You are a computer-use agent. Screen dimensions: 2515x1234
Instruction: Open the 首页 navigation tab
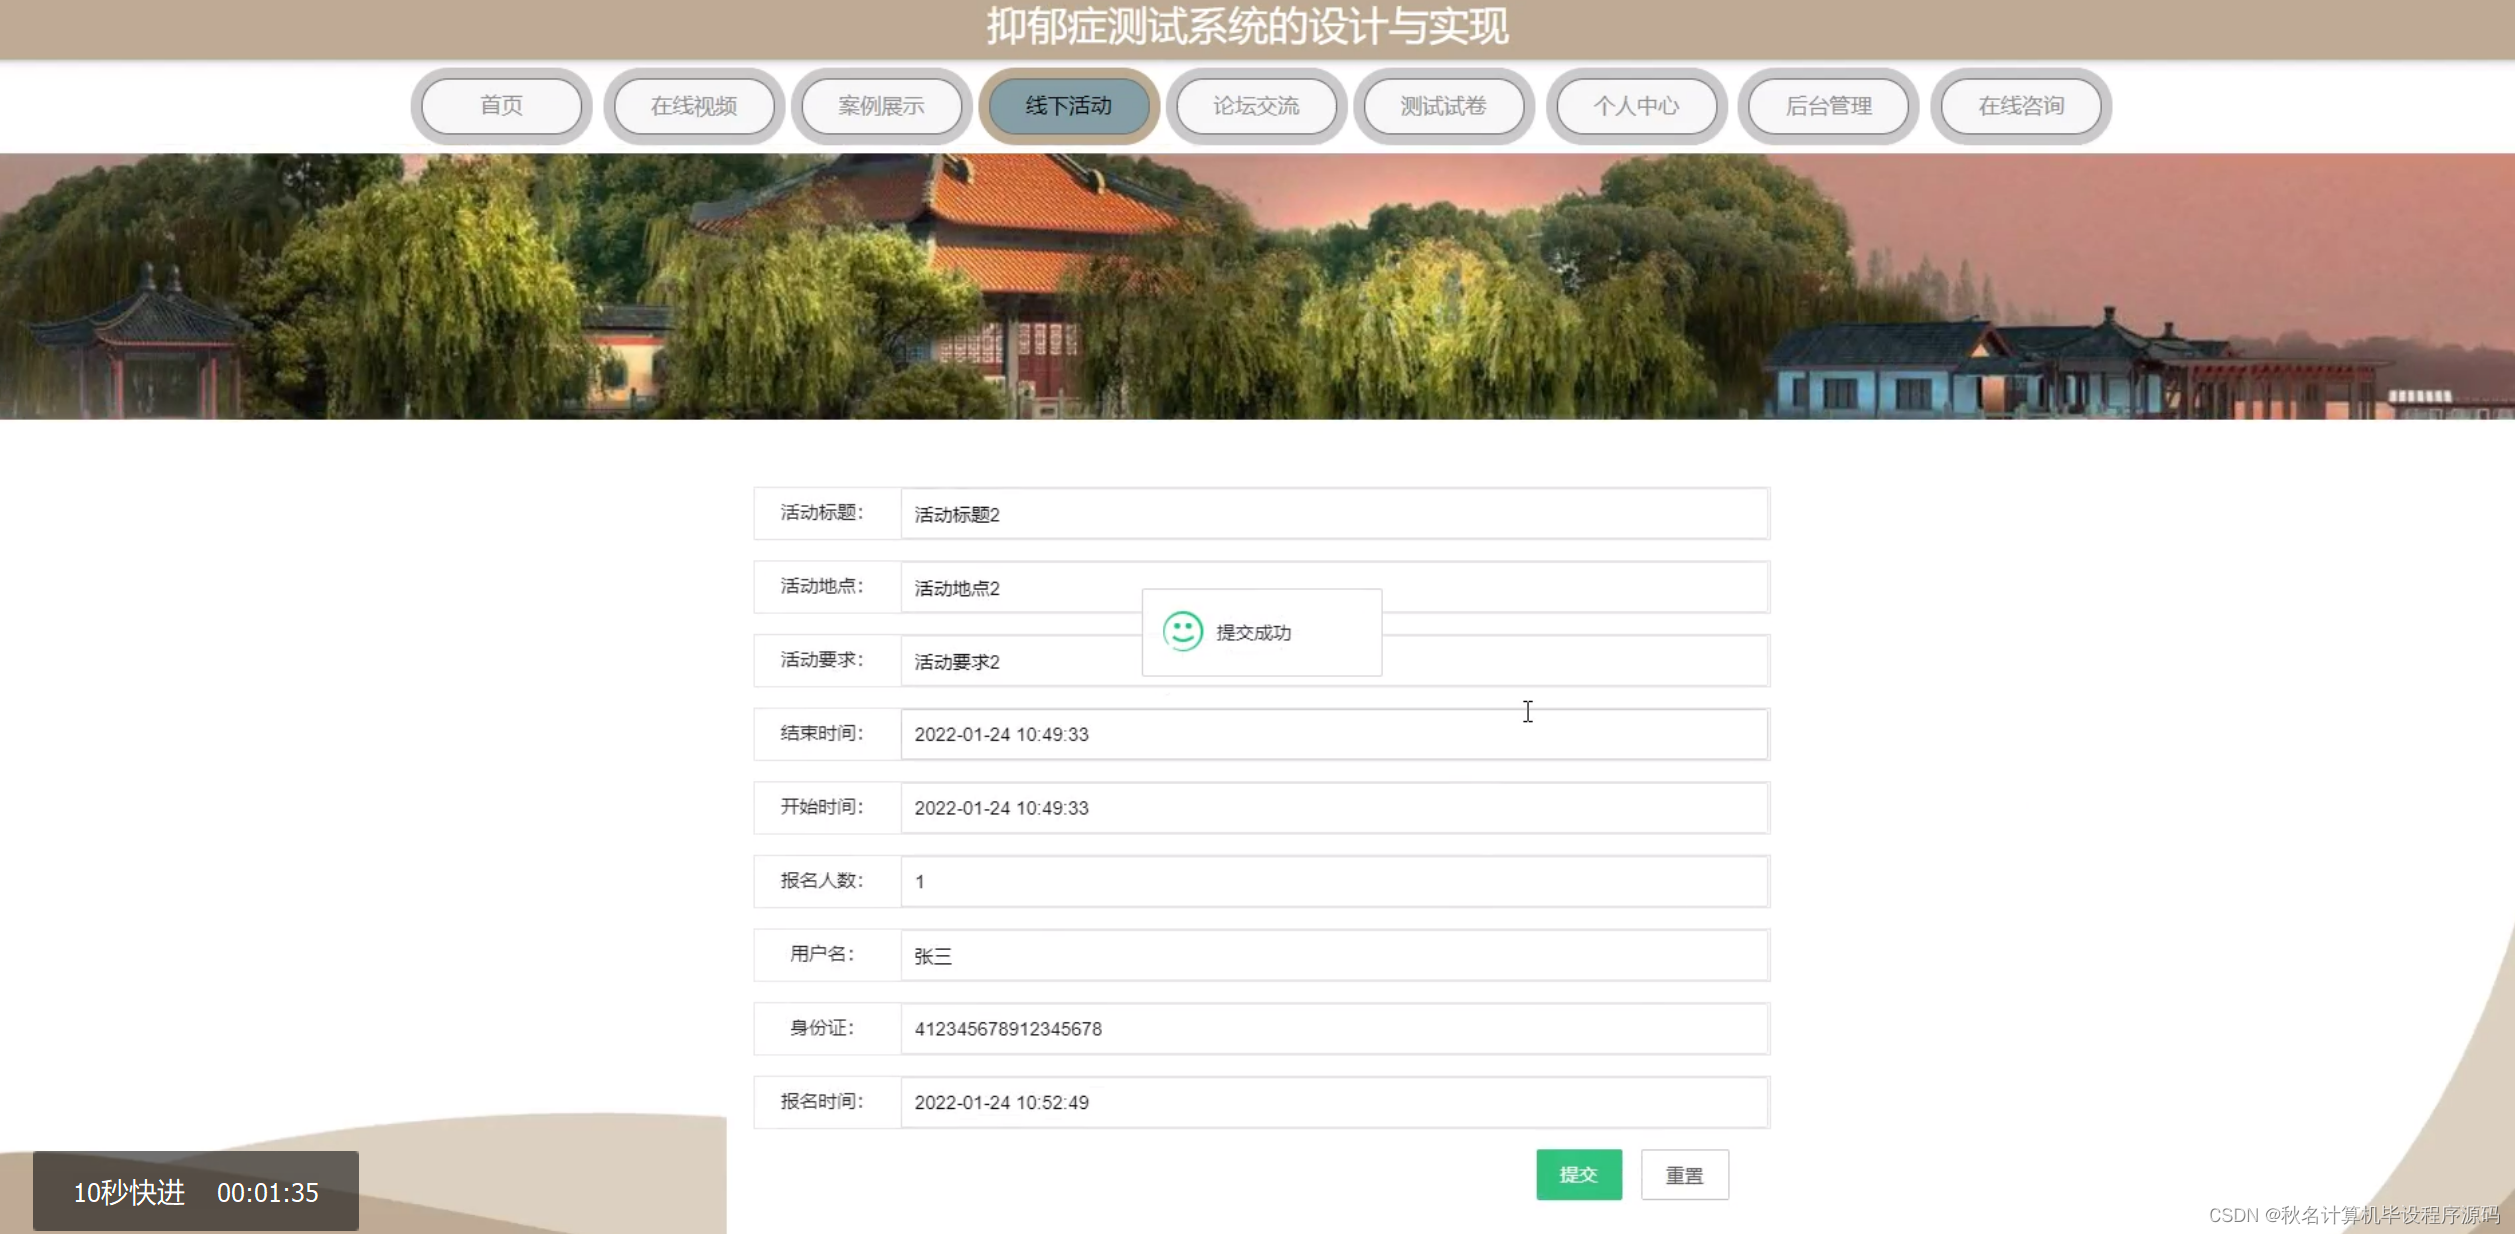pos(500,105)
